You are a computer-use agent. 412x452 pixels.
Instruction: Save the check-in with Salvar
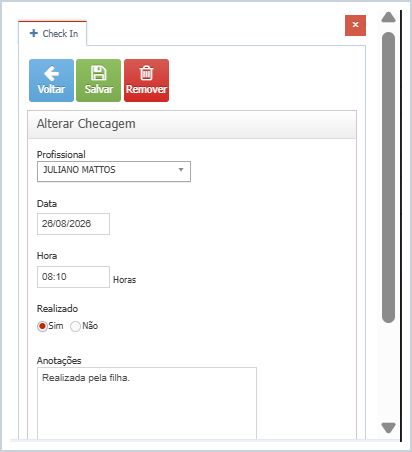pos(98,80)
